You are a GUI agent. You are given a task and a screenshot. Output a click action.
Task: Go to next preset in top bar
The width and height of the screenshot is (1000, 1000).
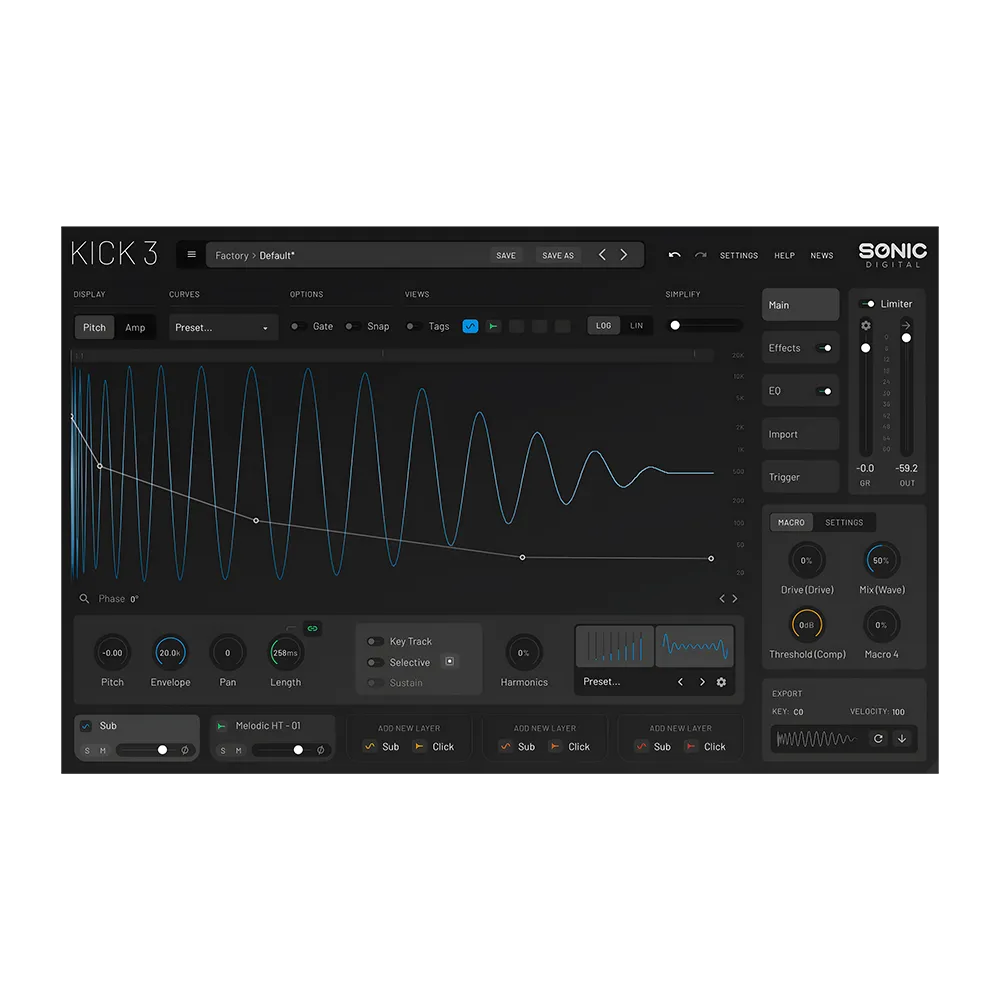[624, 255]
